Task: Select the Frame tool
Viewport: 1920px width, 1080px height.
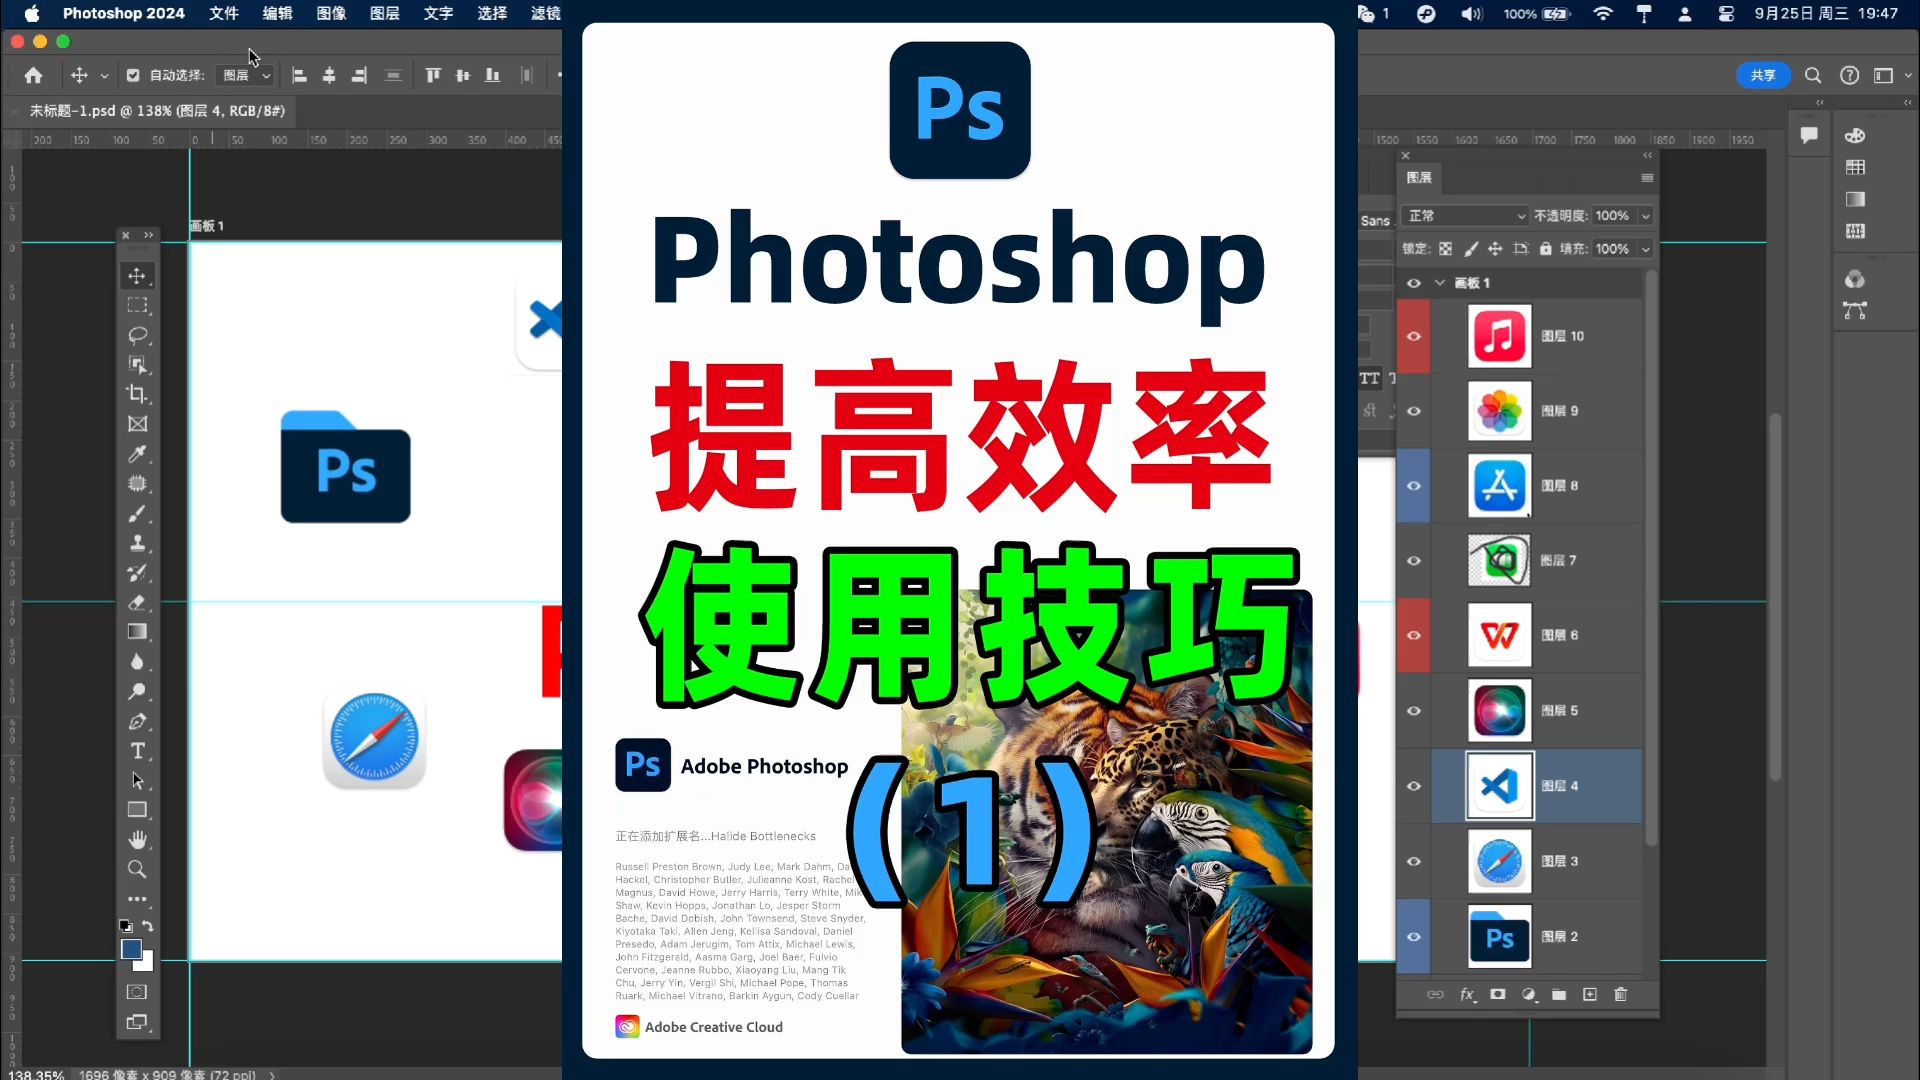Action: coord(137,424)
